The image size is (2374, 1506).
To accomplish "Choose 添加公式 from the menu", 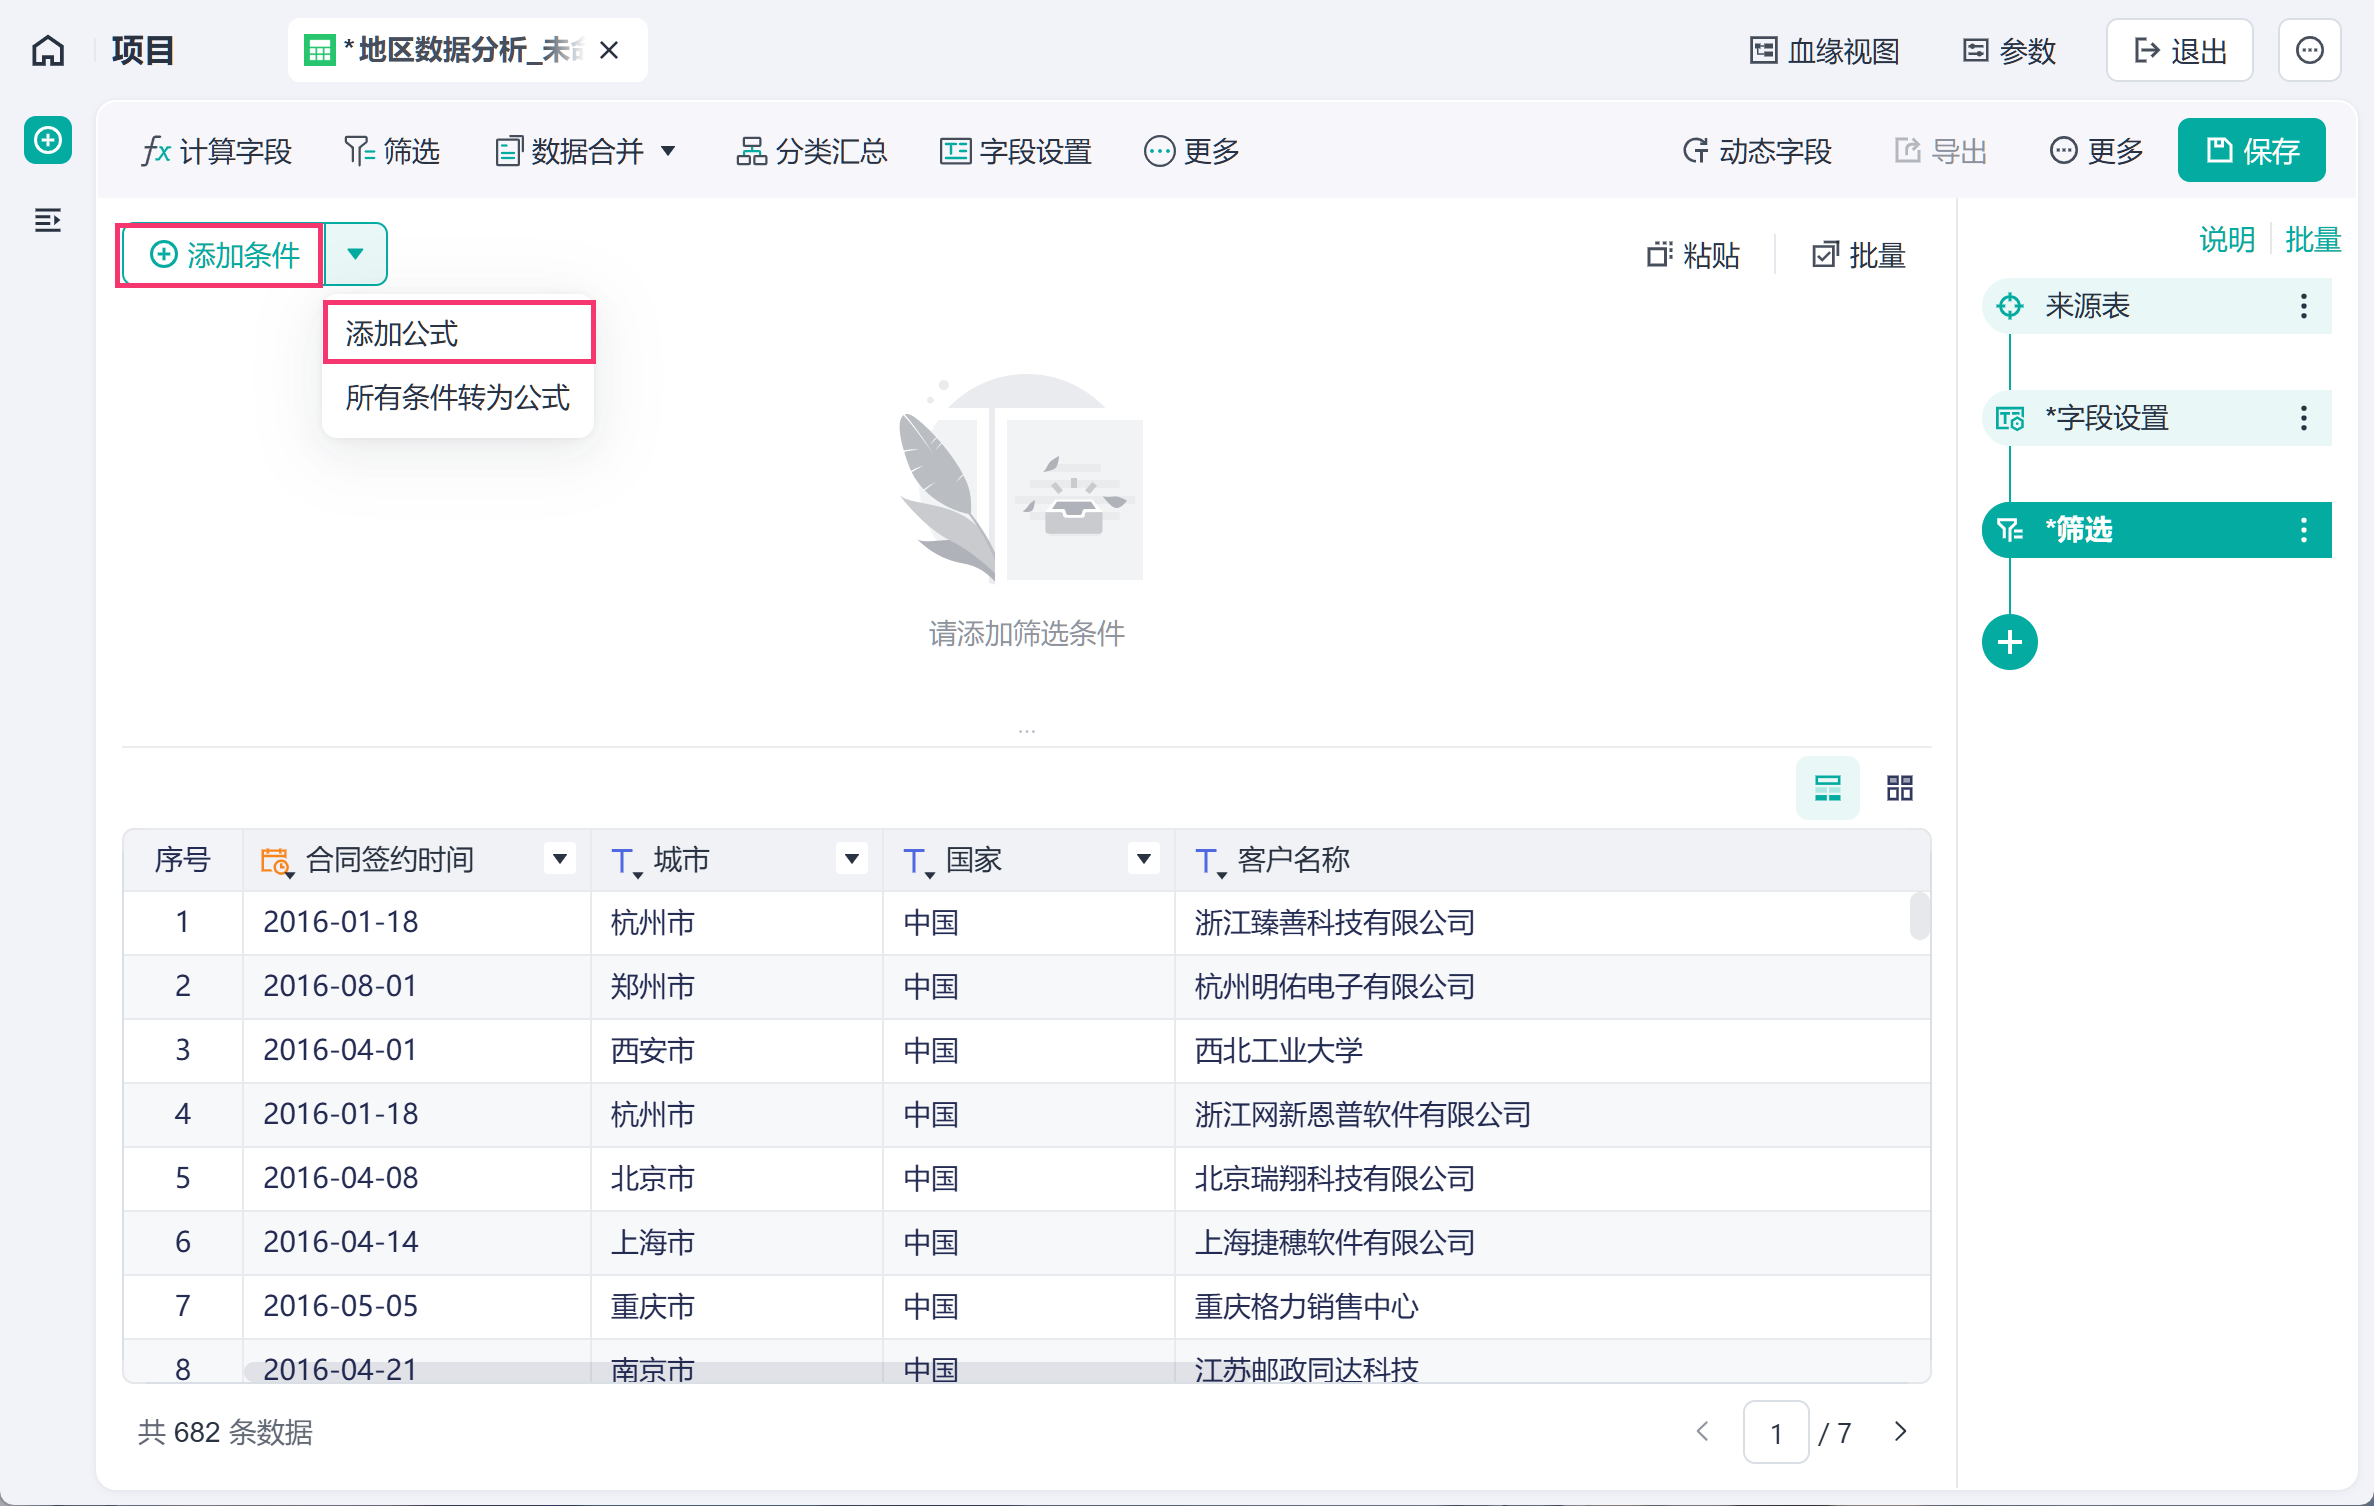I will coord(459,333).
